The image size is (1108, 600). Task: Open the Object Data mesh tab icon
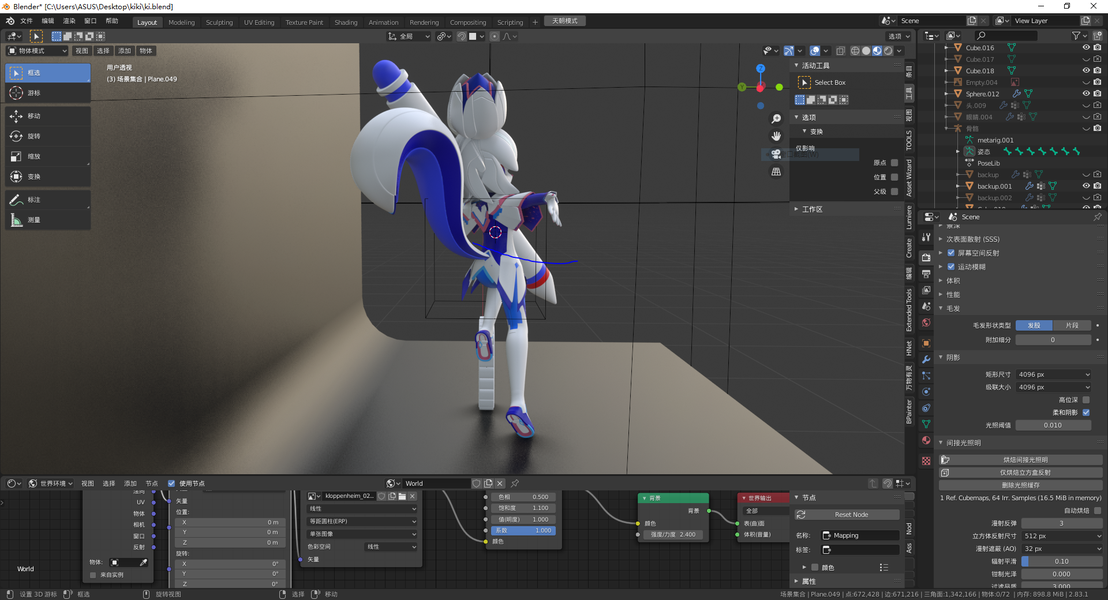tap(926, 424)
